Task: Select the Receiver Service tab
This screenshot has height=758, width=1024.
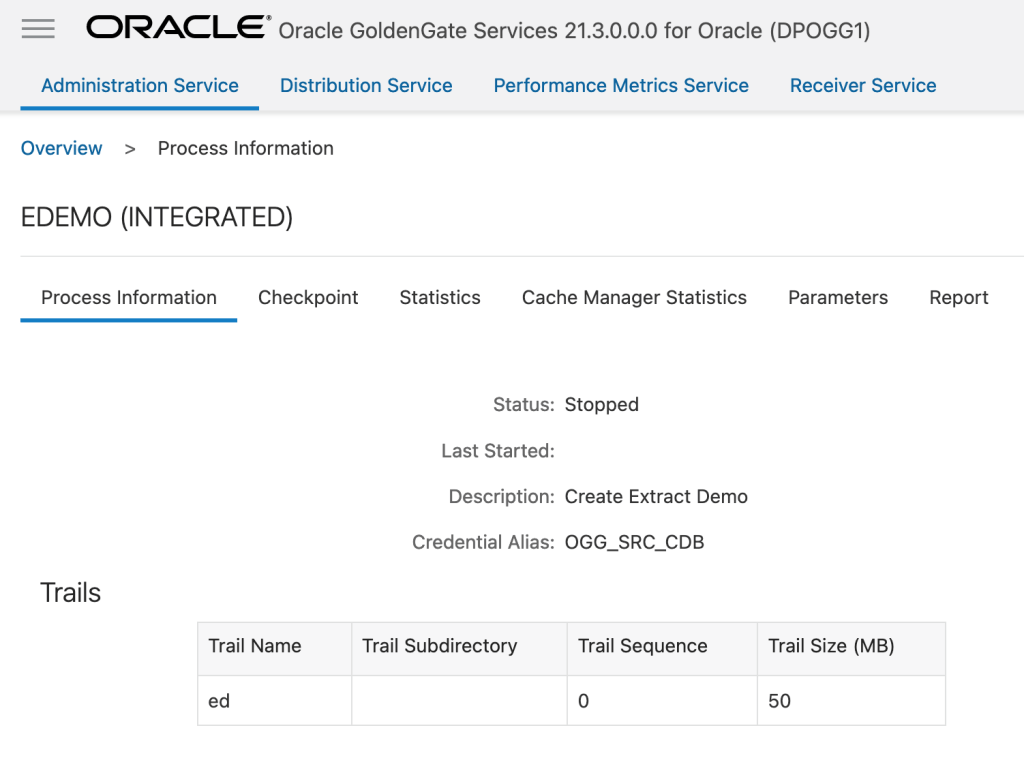Action: tap(863, 86)
